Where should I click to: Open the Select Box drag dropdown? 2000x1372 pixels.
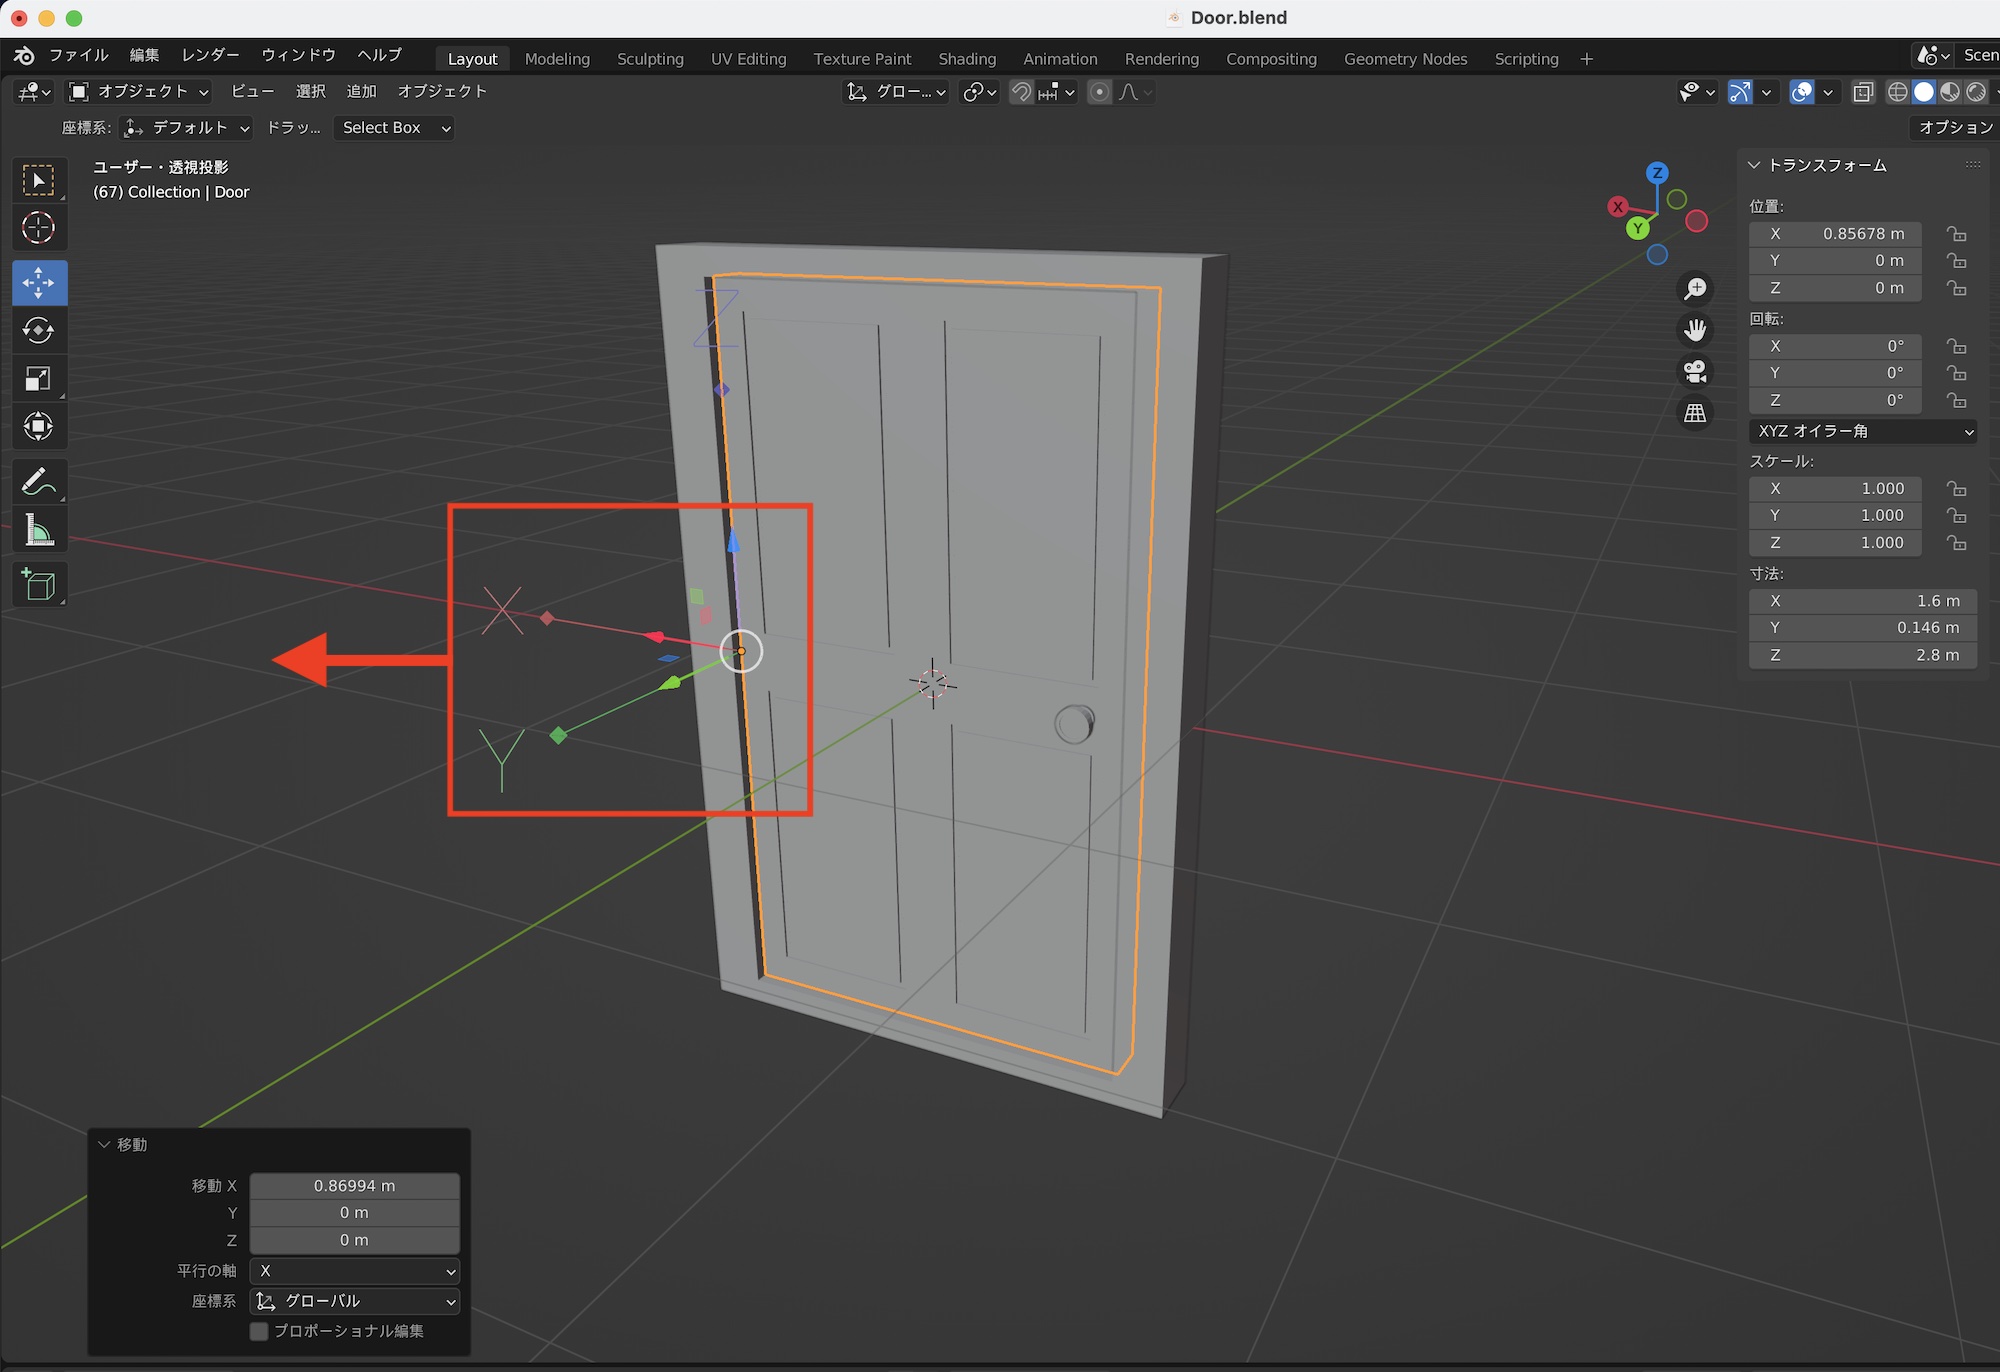[394, 128]
